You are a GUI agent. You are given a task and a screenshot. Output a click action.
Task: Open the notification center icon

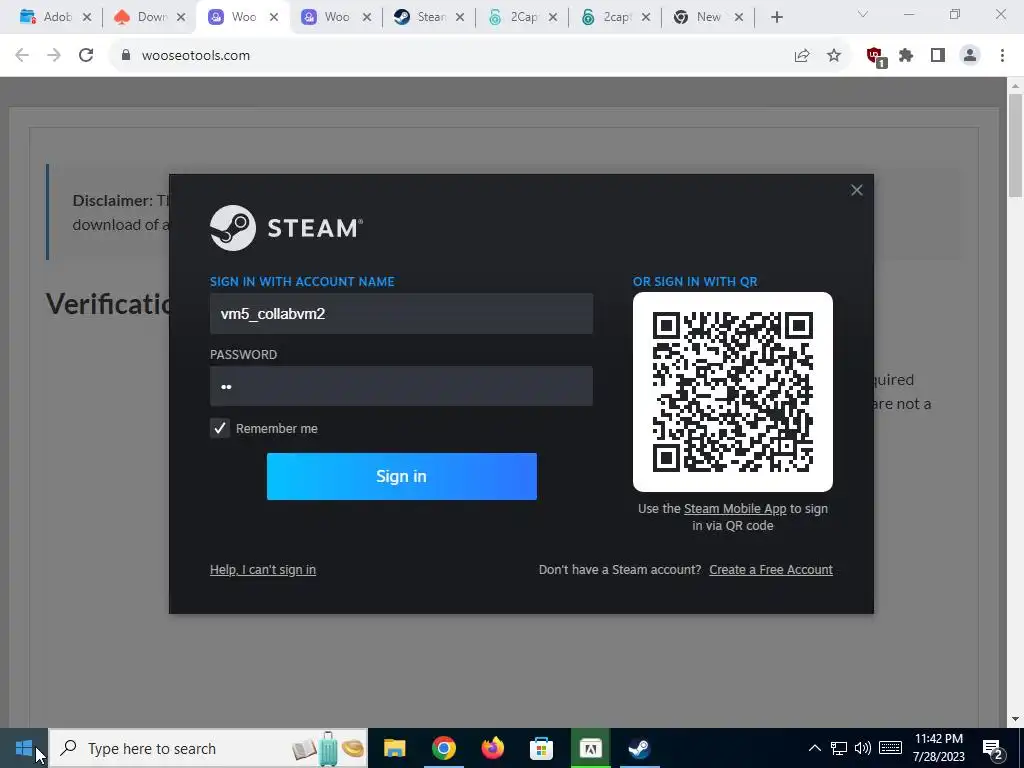(x=992, y=748)
